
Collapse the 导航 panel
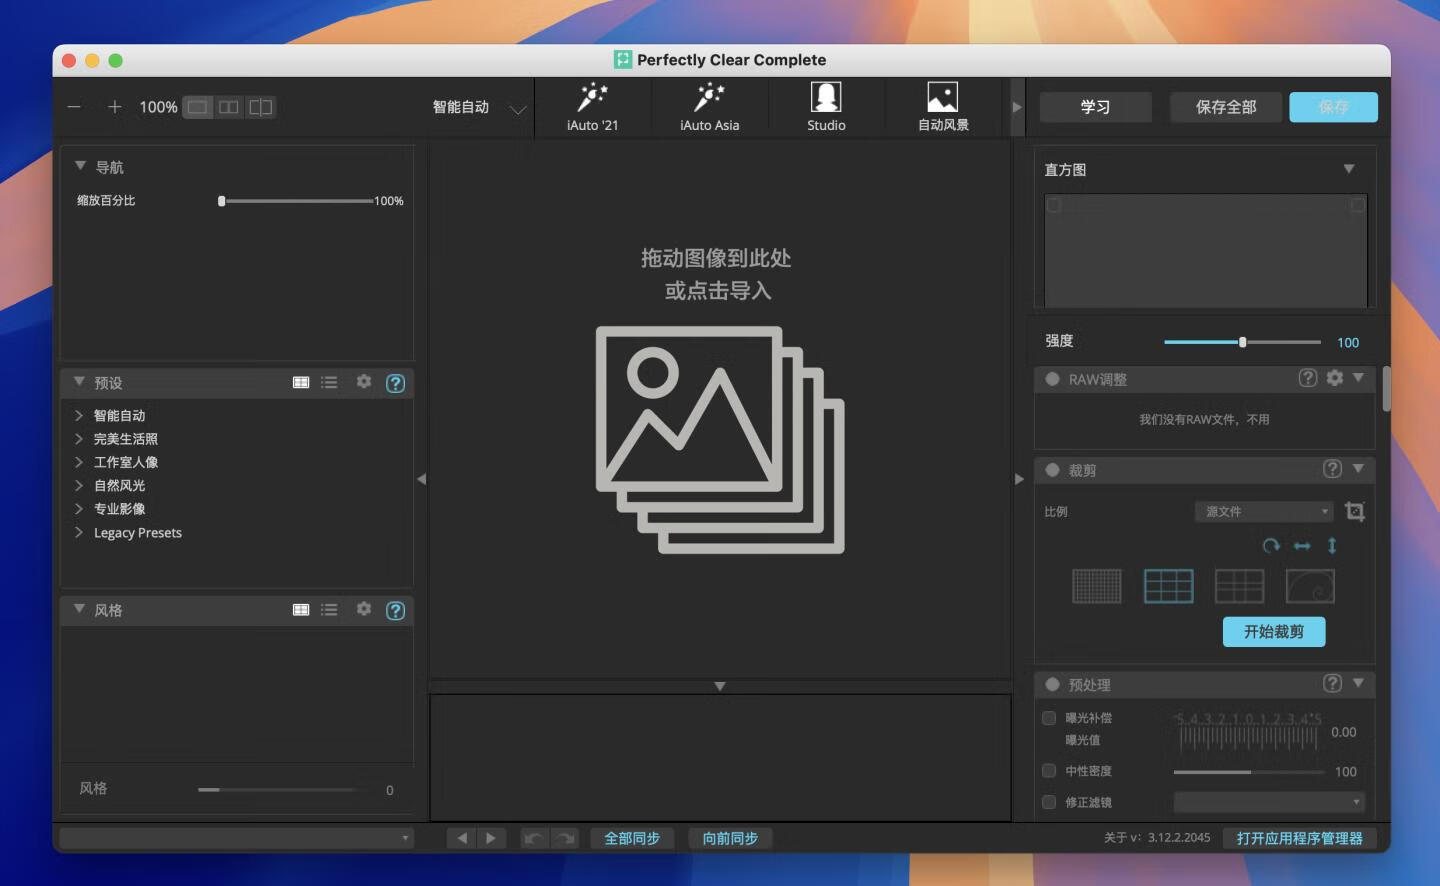click(x=80, y=166)
